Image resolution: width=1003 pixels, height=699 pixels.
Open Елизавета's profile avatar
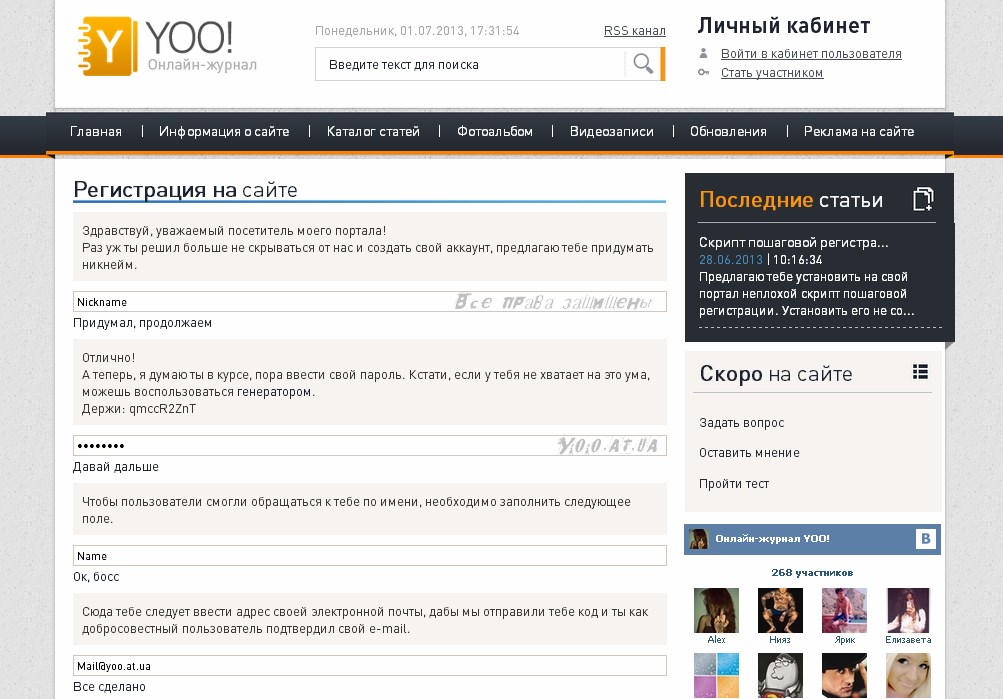tap(908, 610)
